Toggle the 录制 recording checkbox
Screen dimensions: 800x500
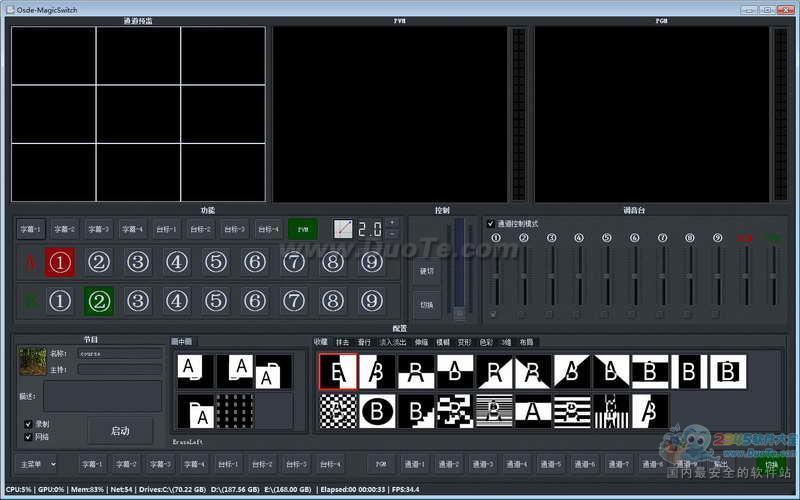click(29, 424)
